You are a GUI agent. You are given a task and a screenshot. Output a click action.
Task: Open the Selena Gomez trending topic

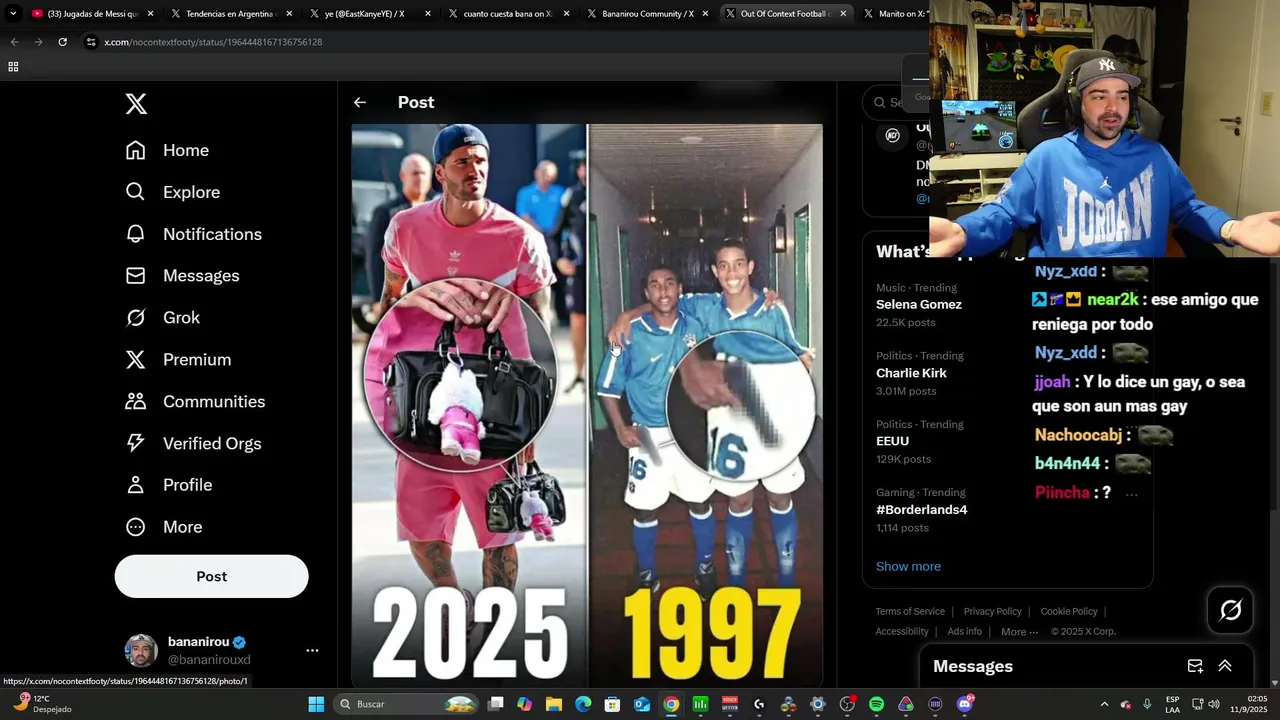pyautogui.click(x=919, y=304)
